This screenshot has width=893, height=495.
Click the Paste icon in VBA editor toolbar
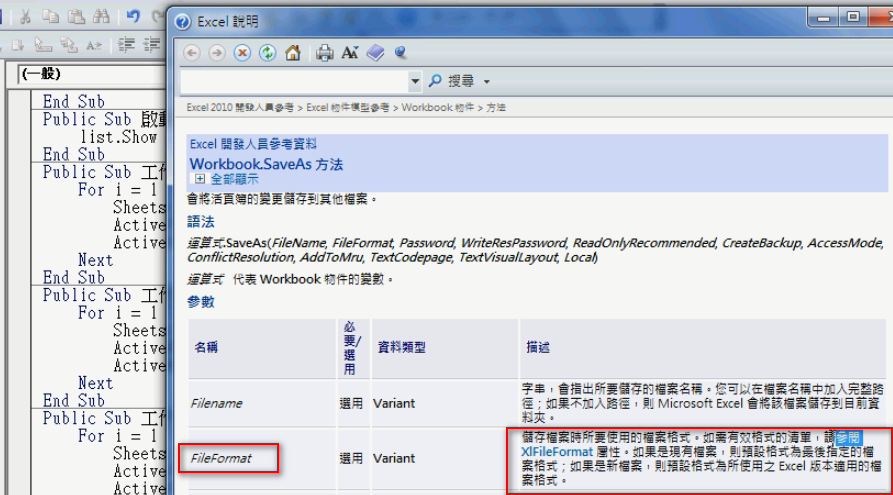[76, 17]
